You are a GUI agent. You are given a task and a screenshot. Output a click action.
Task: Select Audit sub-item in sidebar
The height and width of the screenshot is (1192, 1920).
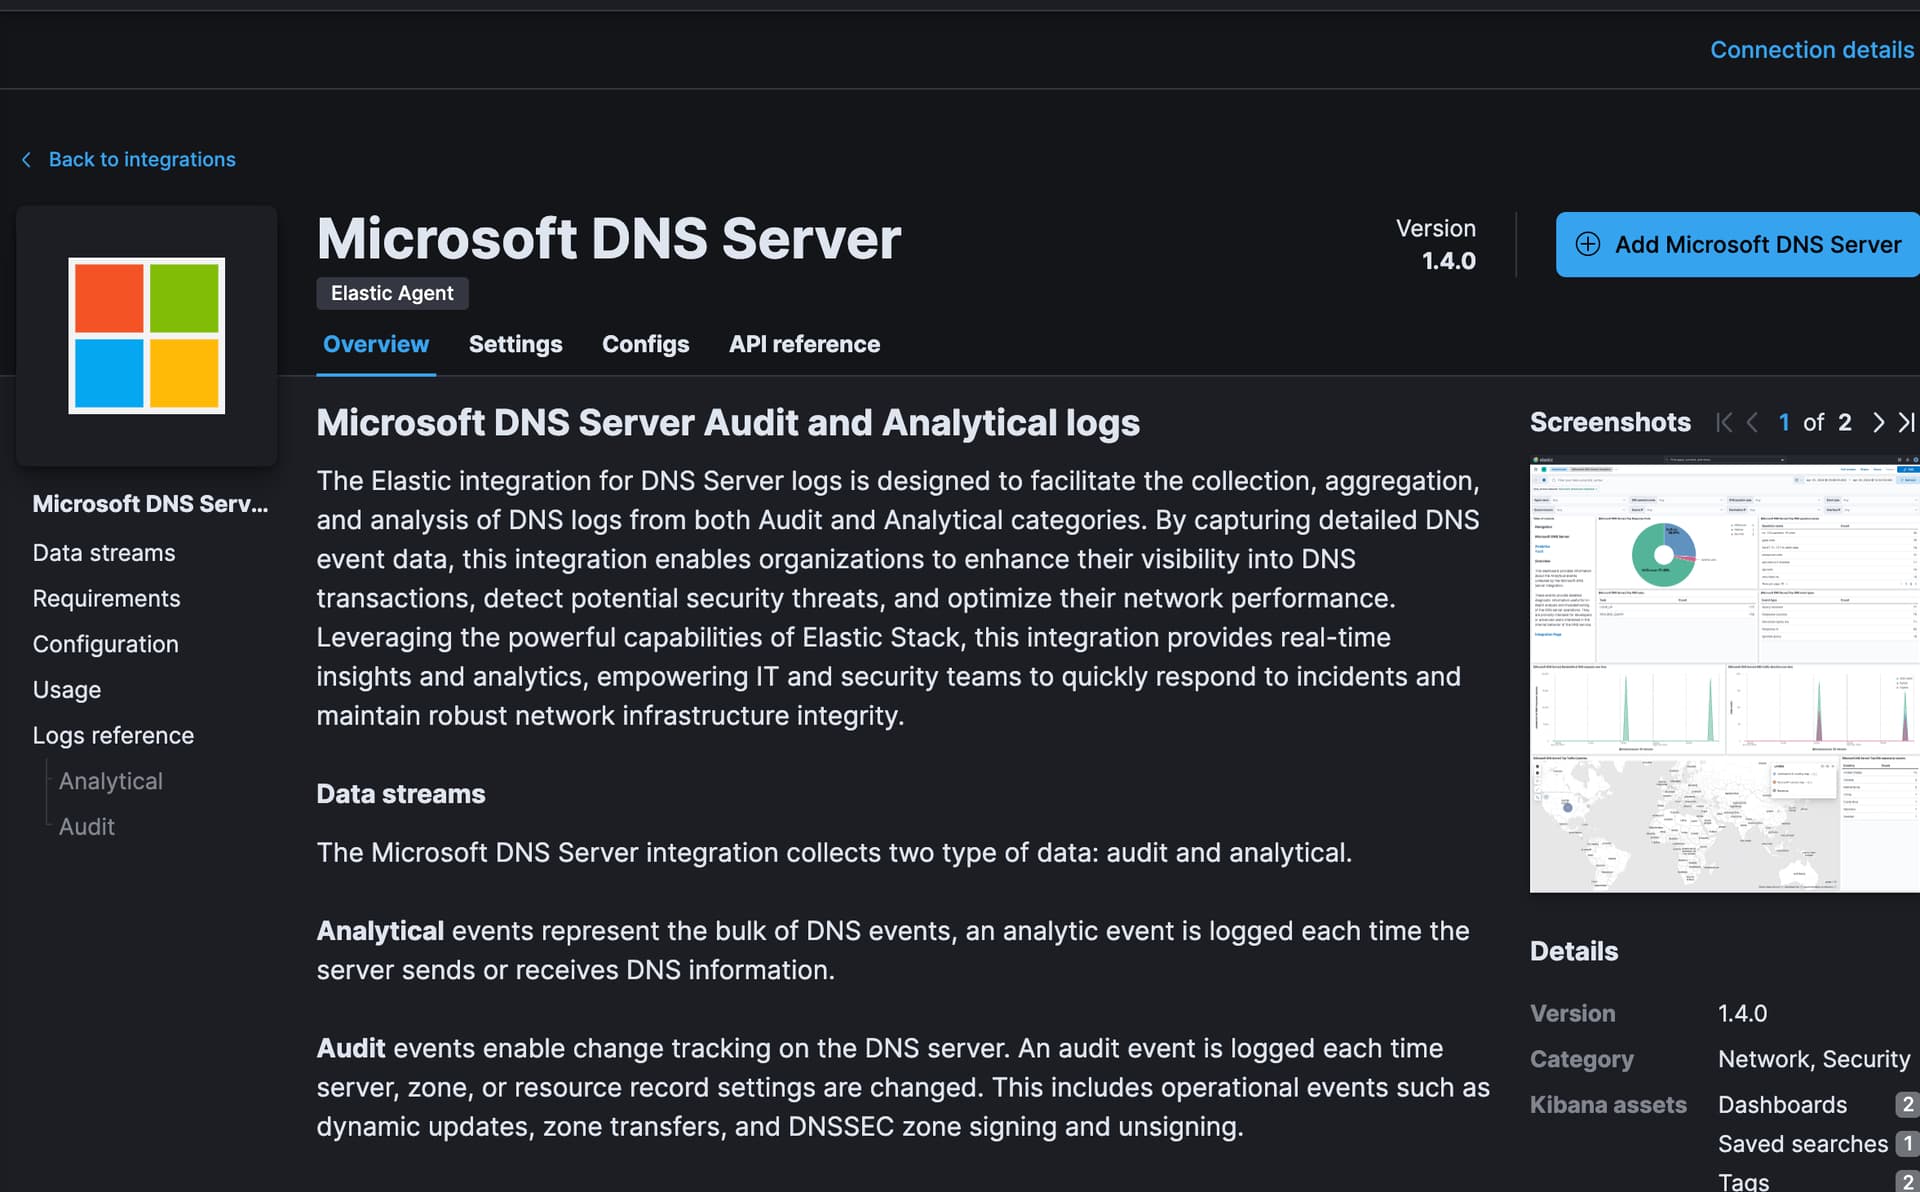point(86,827)
